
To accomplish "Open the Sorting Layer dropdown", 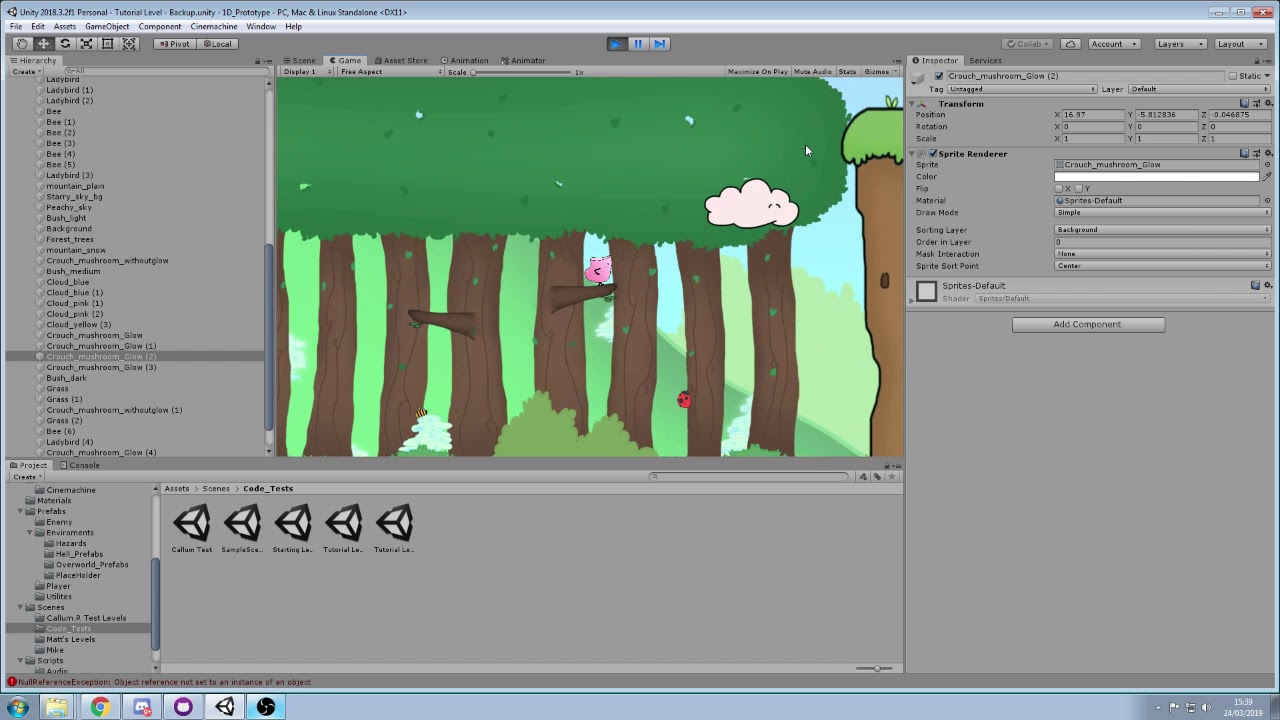I will (x=1162, y=230).
